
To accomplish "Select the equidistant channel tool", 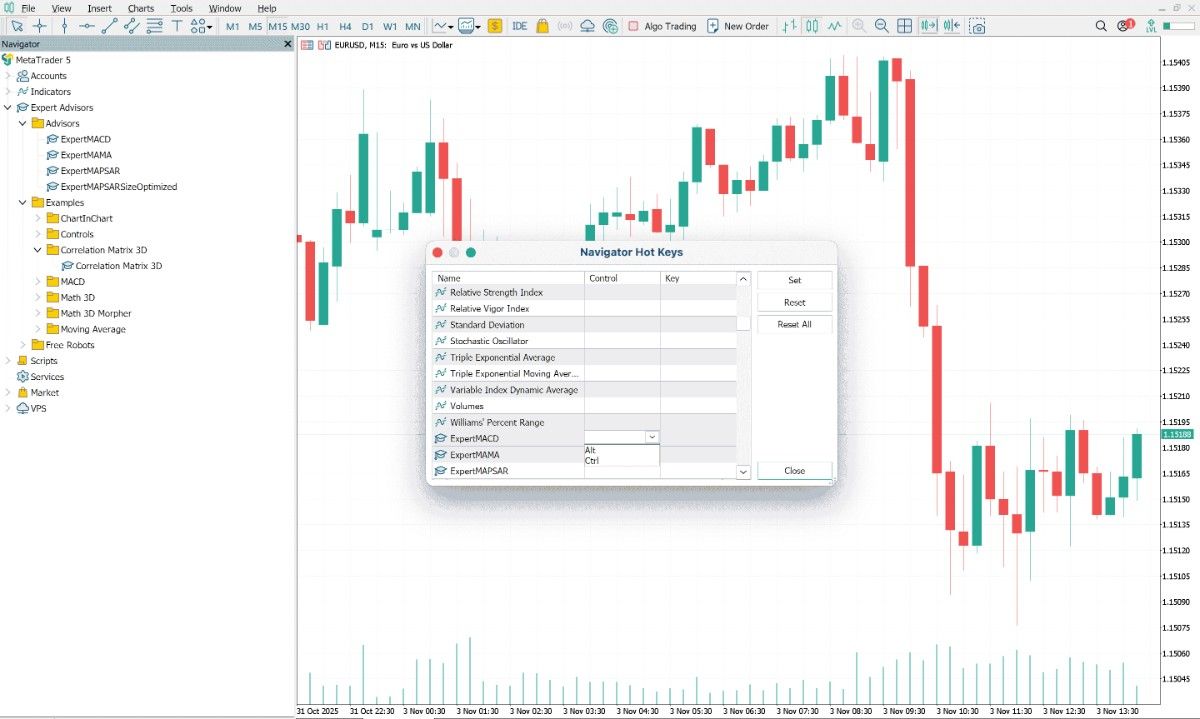I will point(133,26).
